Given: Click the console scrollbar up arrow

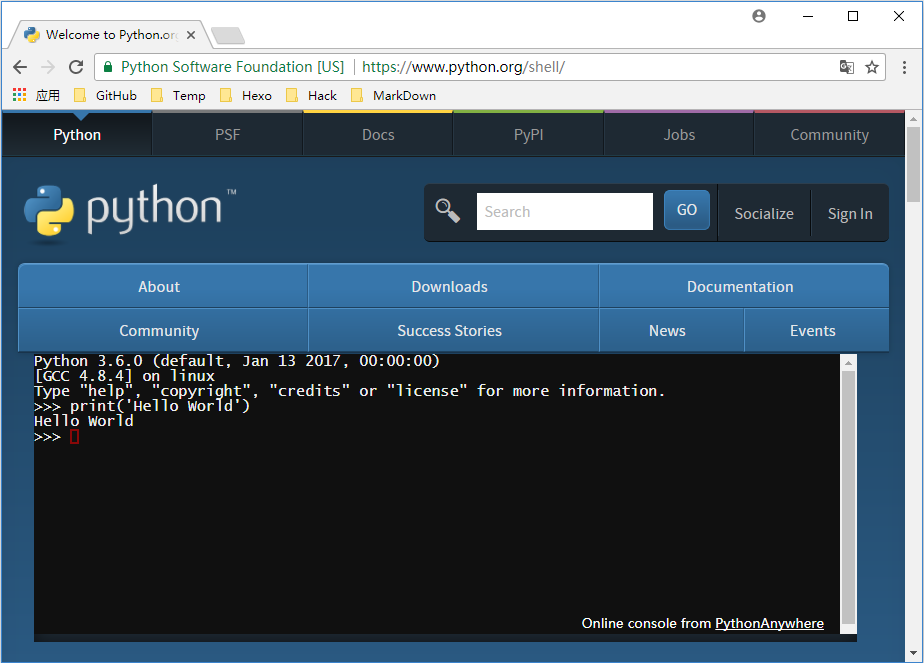Looking at the screenshot, I should 848,362.
